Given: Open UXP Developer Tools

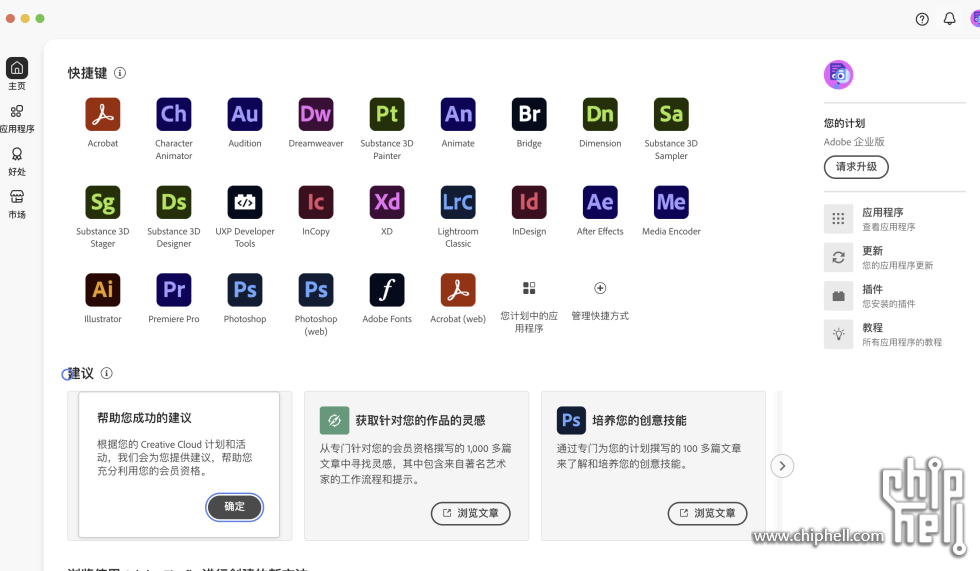Looking at the screenshot, I should [x=245, y=202].
